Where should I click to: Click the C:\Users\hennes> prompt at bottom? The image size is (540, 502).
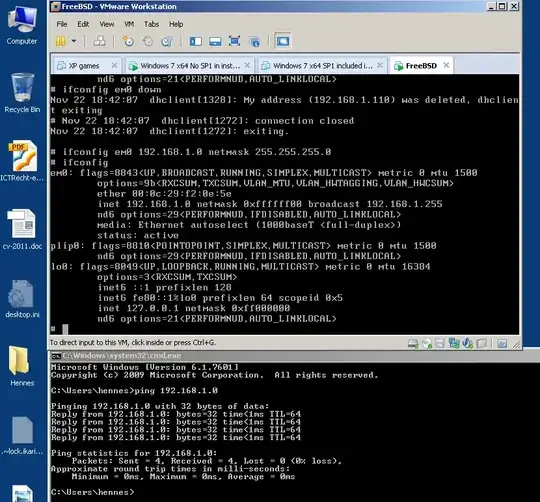(93, 492)
